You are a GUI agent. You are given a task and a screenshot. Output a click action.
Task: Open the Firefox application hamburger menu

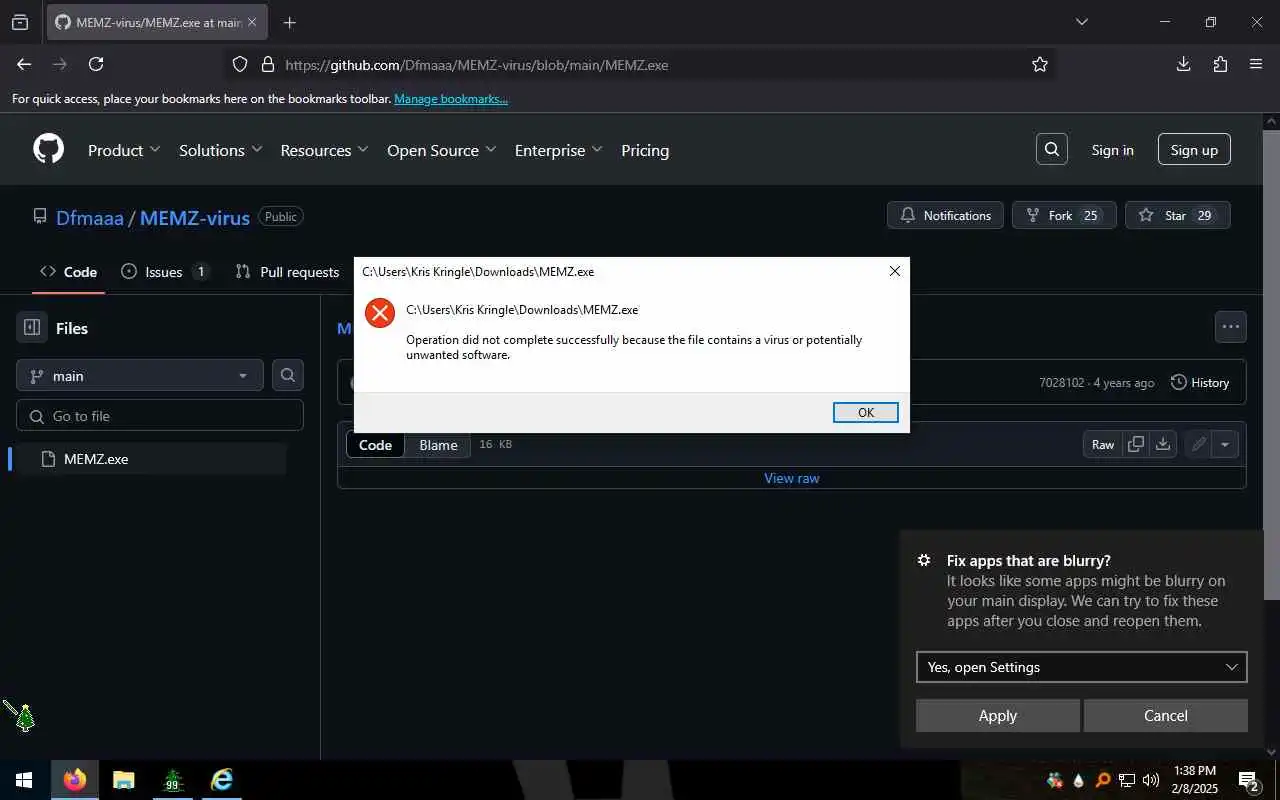point(1256,64)
